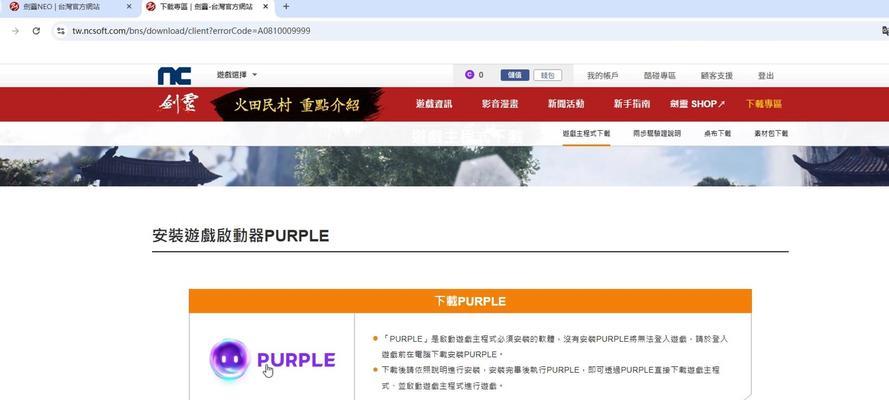The width and height of the screenshot is (889, 400).
Task: Click the translate icon in address bar
Action: pos(885,31)
